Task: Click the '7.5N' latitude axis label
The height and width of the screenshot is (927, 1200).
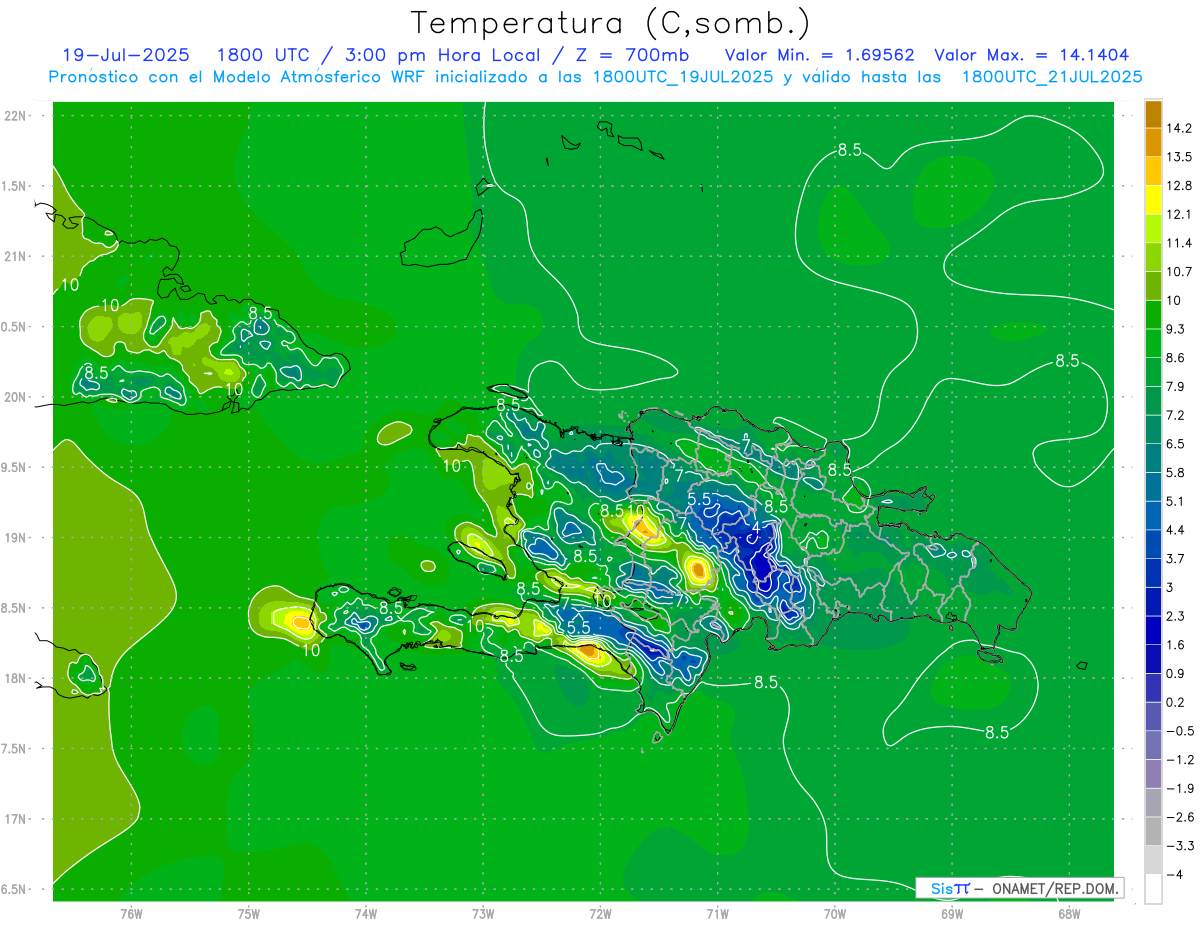Action: tap(14, 749)
